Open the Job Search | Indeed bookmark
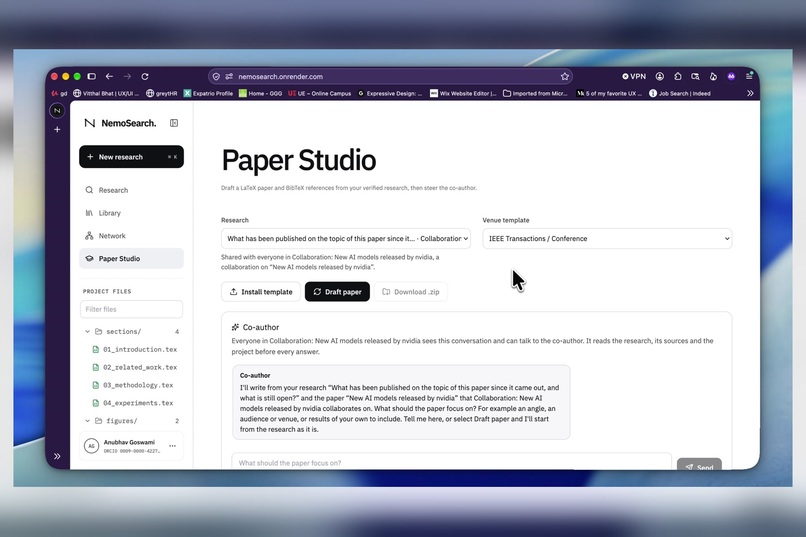Viewport: 806px width, 537px height. (680, 94)
